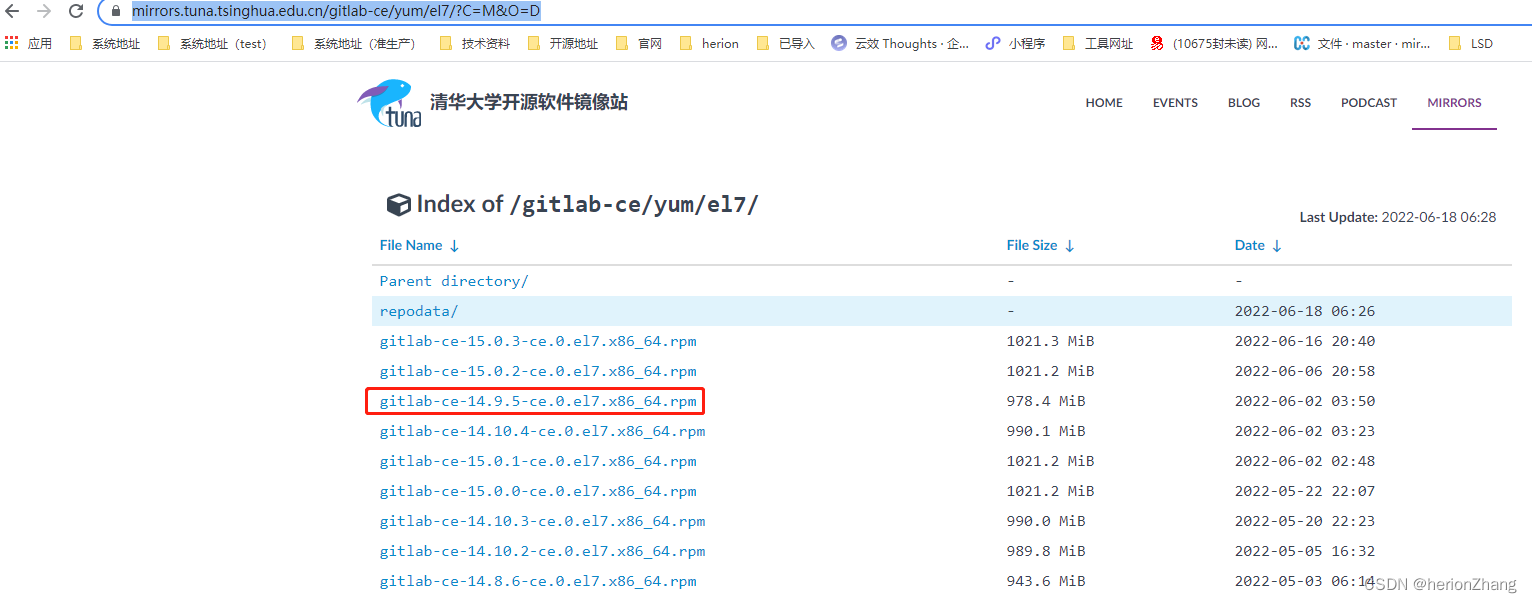Viewport: 1532px width, 603px height.
Task: Click the 989.8 MiB file size cell
Action: tap(1046, 551)
